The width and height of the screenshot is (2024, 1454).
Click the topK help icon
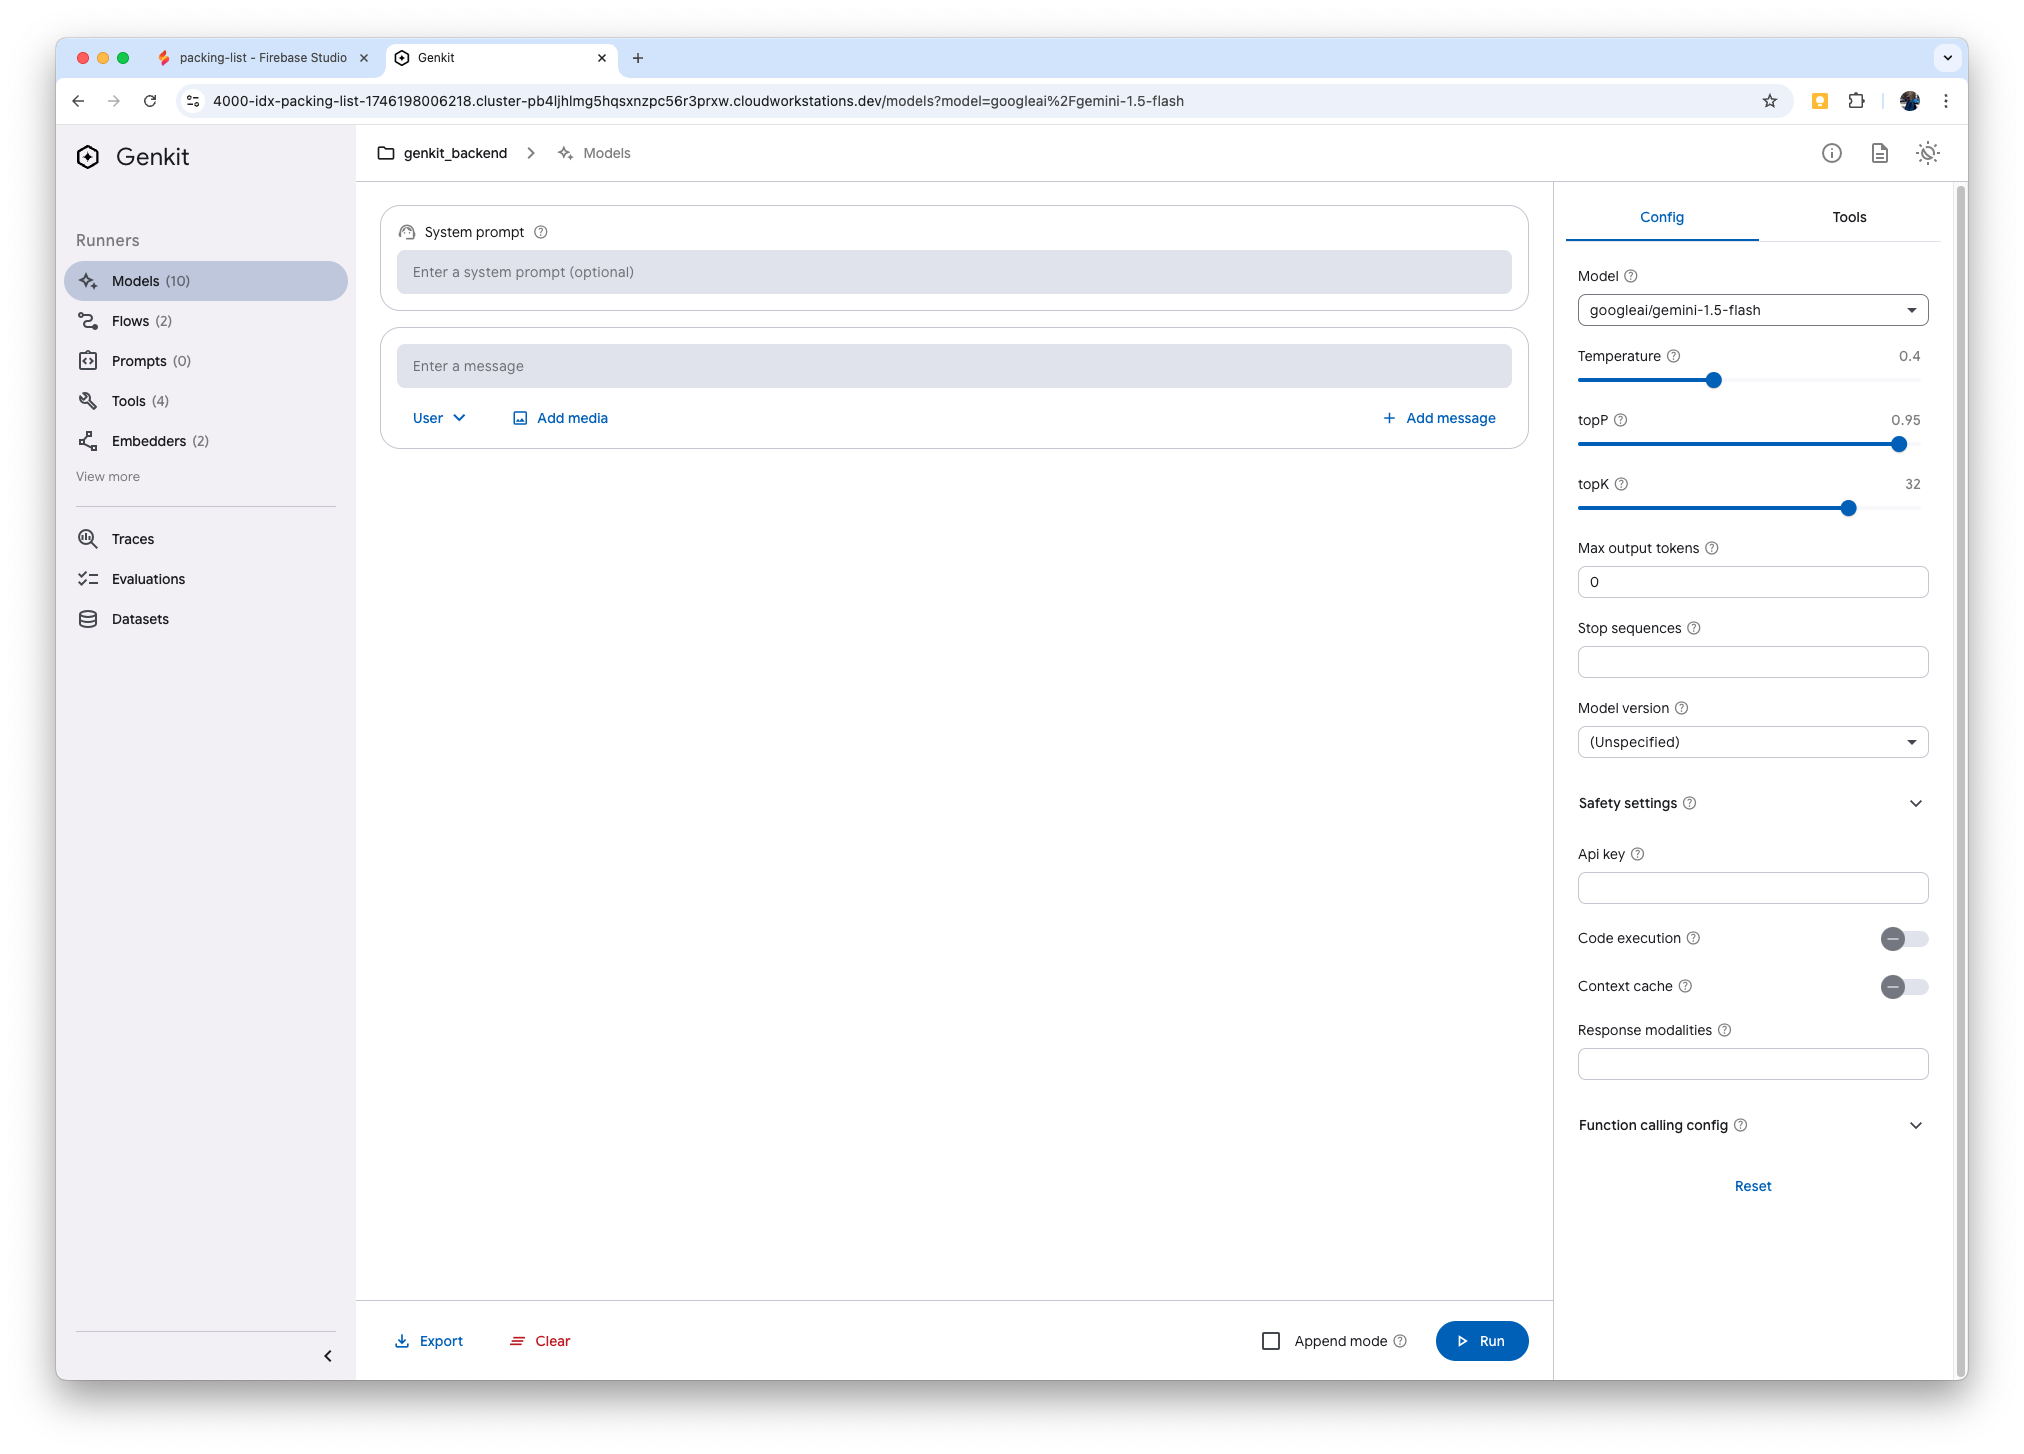pos(1621,484)
